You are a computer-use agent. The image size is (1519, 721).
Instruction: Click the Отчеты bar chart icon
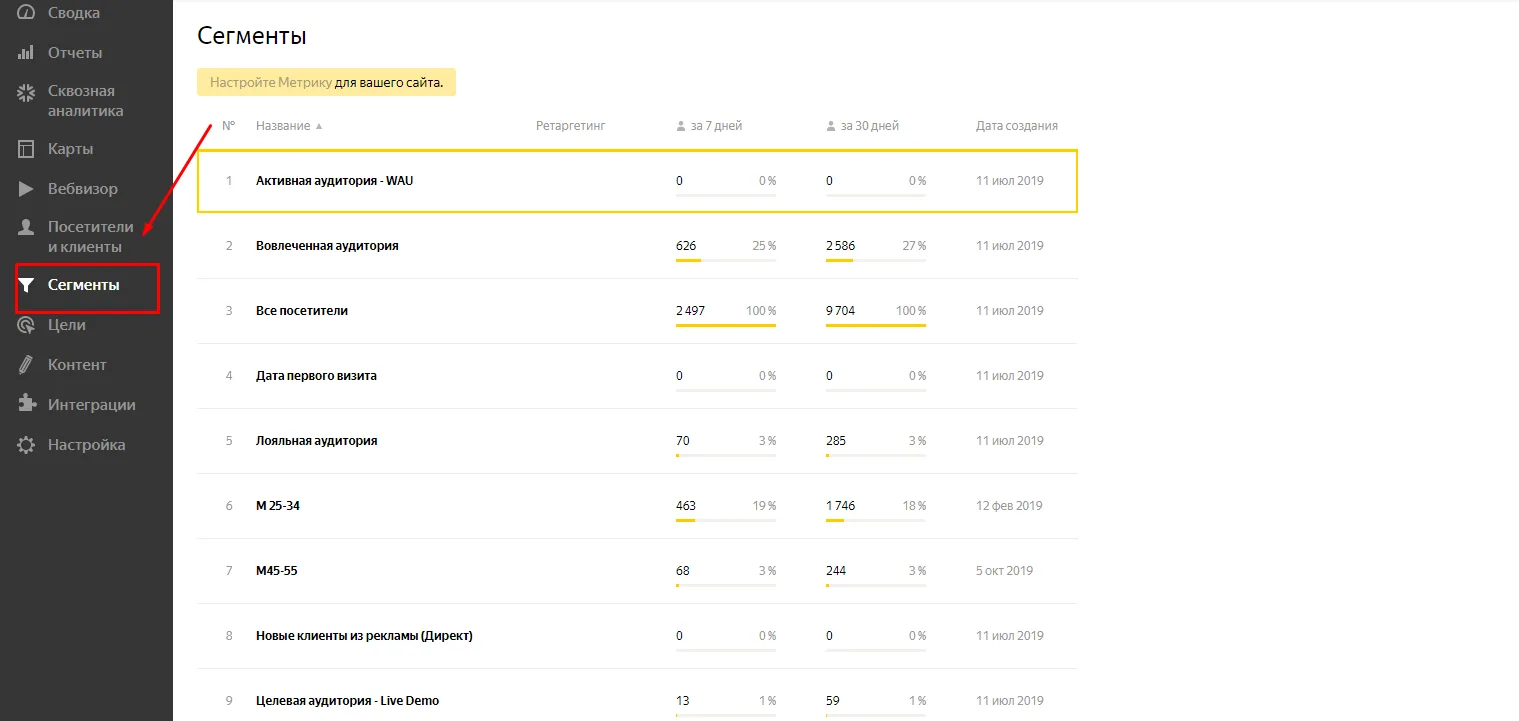click(x=26, y=53)
